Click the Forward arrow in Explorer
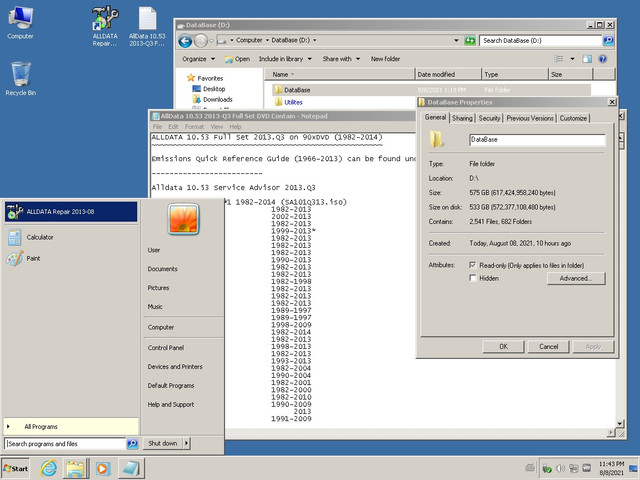Screen dimensions: 640x480 [x=200, y=41]
